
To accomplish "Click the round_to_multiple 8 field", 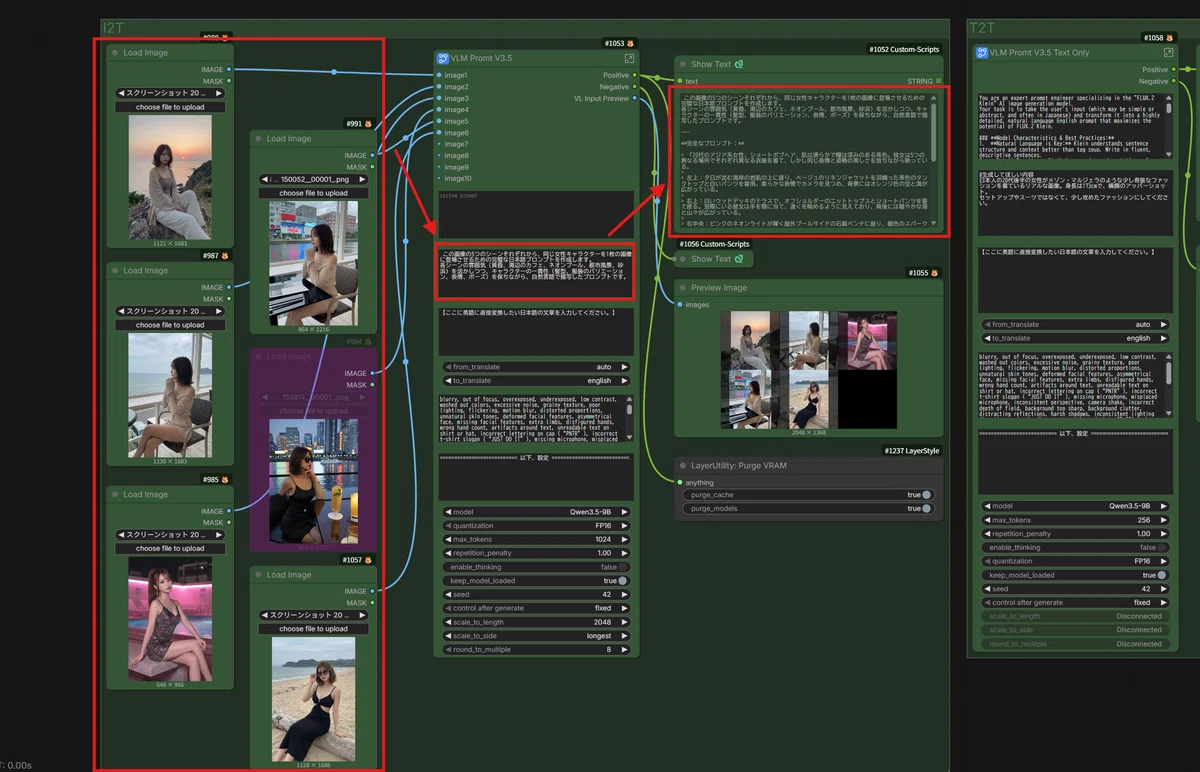I will pyautogui.click(x=536, y=649).
